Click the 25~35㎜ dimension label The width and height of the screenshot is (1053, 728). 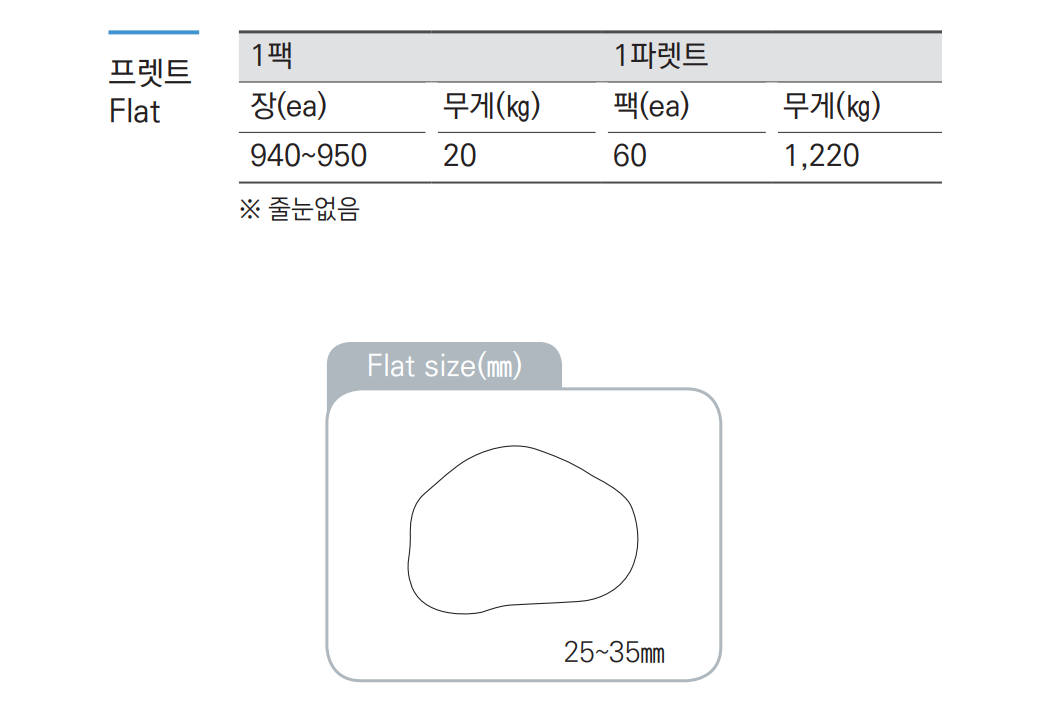pos(614,654)
